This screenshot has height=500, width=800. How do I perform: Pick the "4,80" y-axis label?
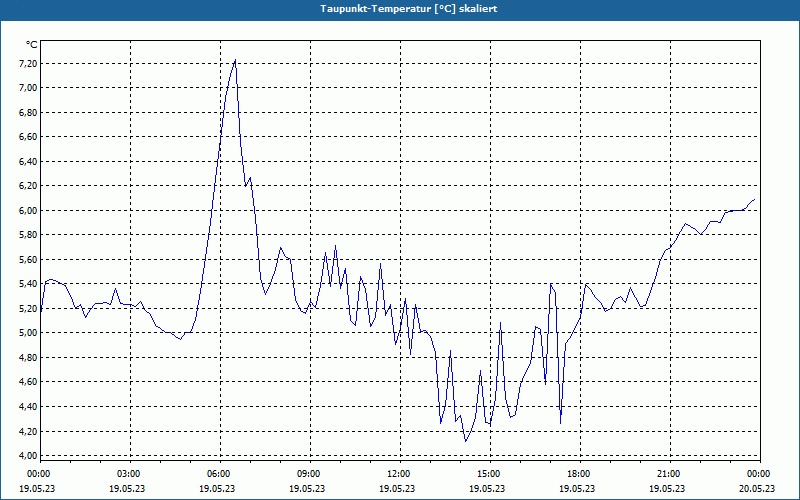pyautogui.click(x=28, y=358)
